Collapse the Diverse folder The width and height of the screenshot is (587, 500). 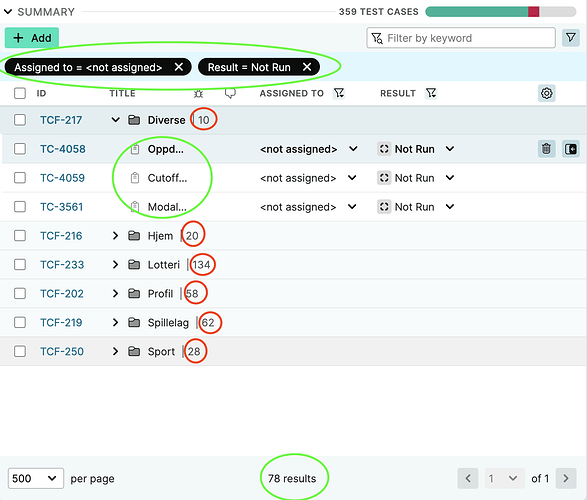click(115, 120)
